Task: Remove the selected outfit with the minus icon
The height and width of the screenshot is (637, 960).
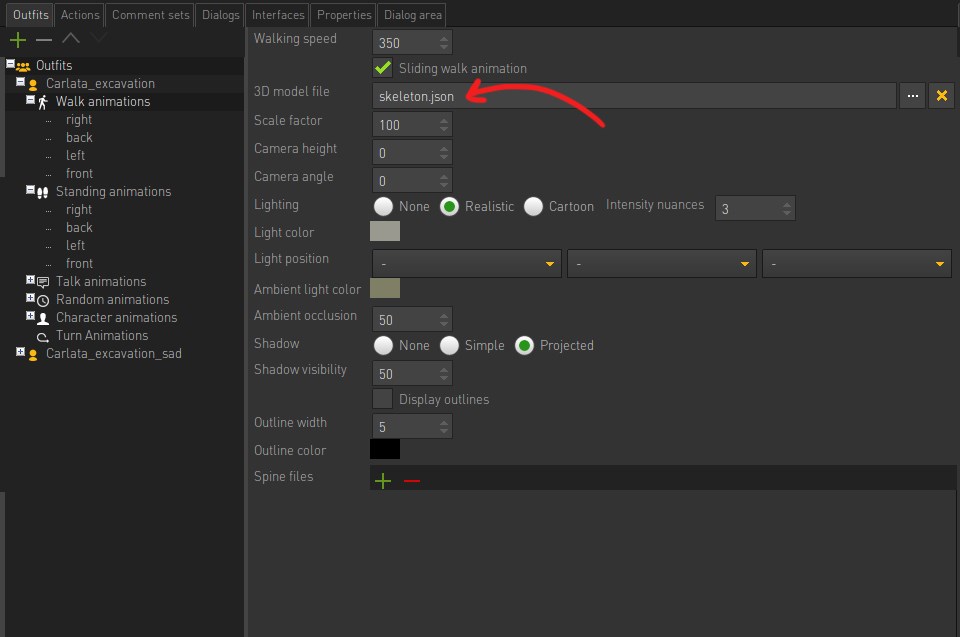Action: tap(44, 40)
